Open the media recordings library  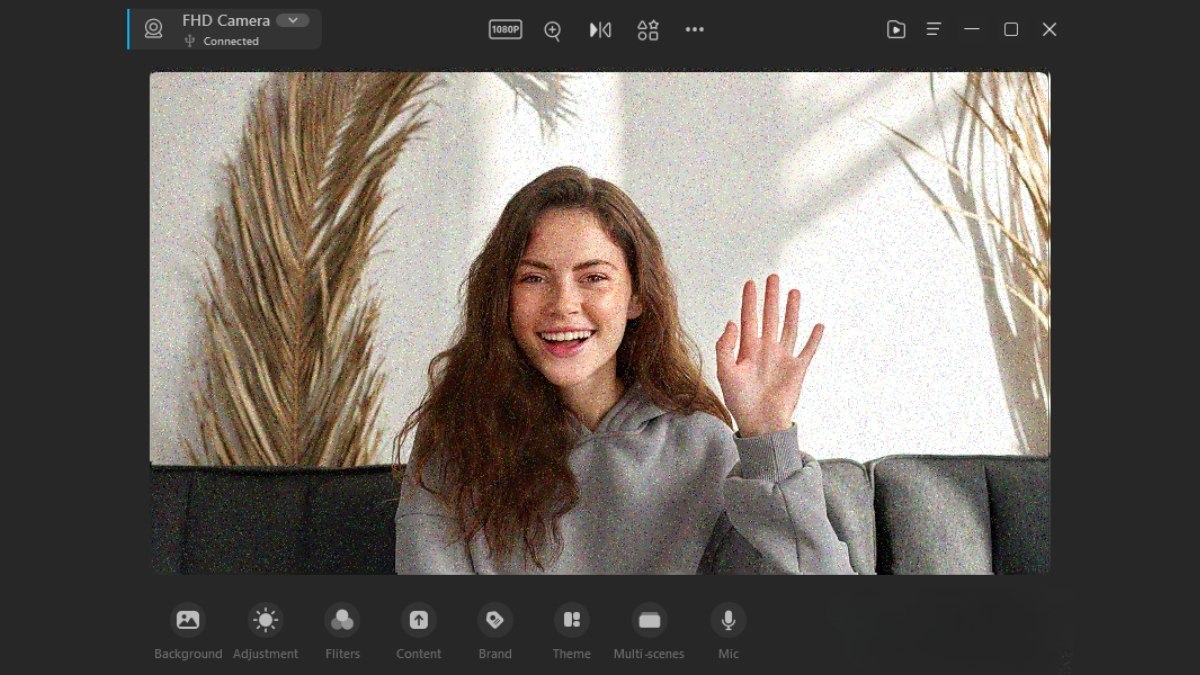pyautogui.click(x=895, y=29)
